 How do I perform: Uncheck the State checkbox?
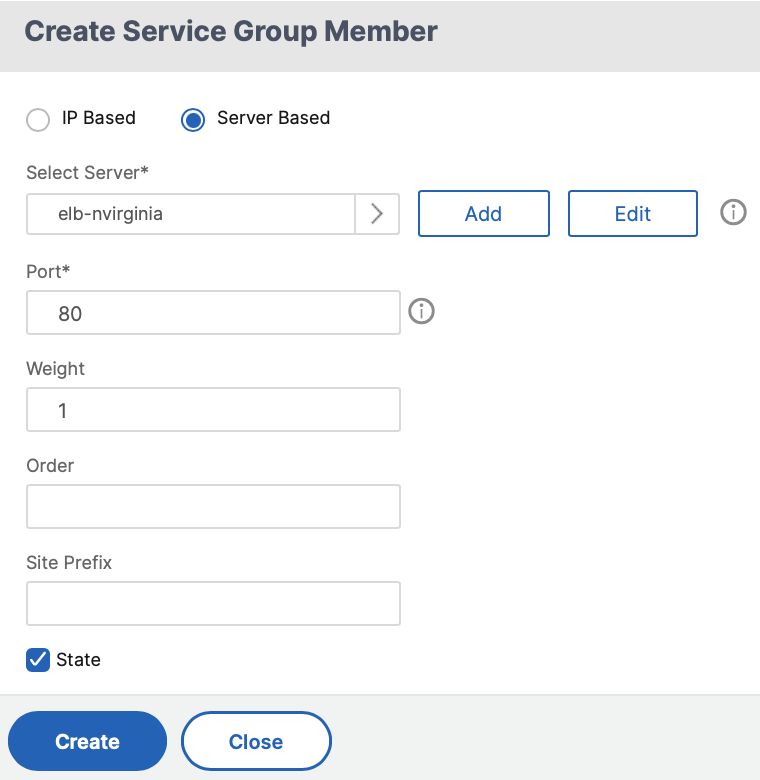38,660
